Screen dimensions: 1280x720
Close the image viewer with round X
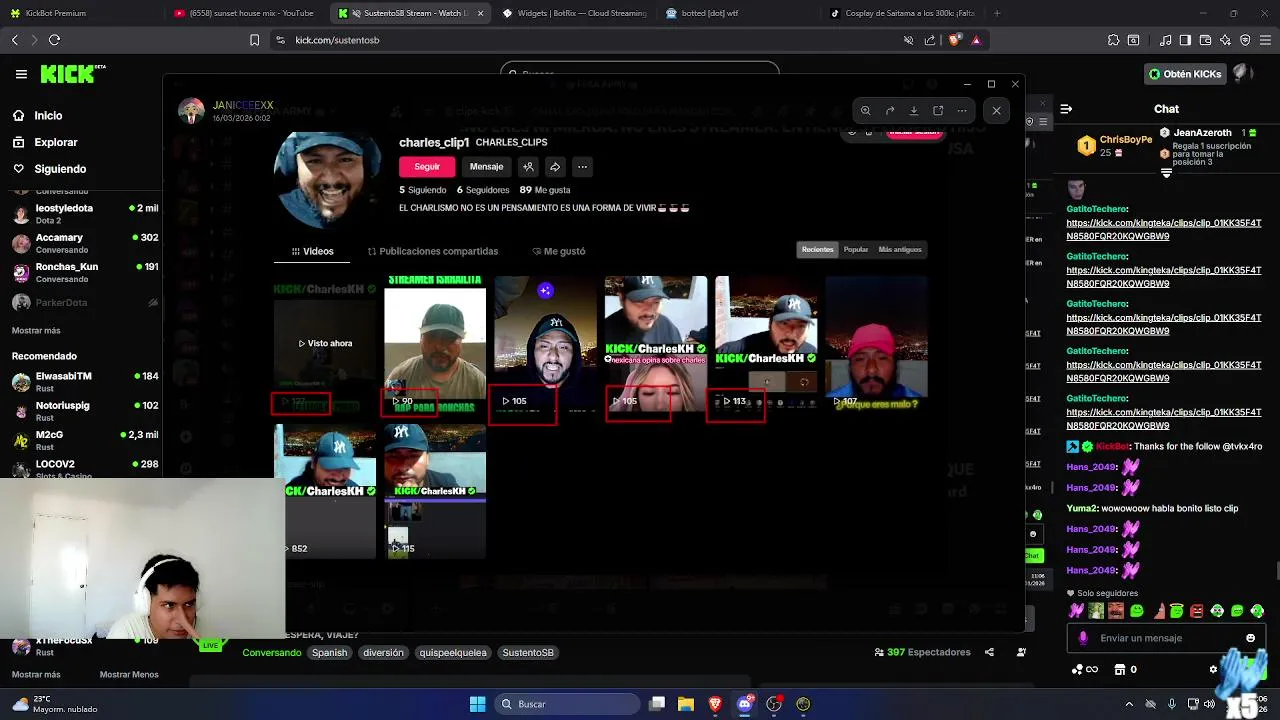996,111
